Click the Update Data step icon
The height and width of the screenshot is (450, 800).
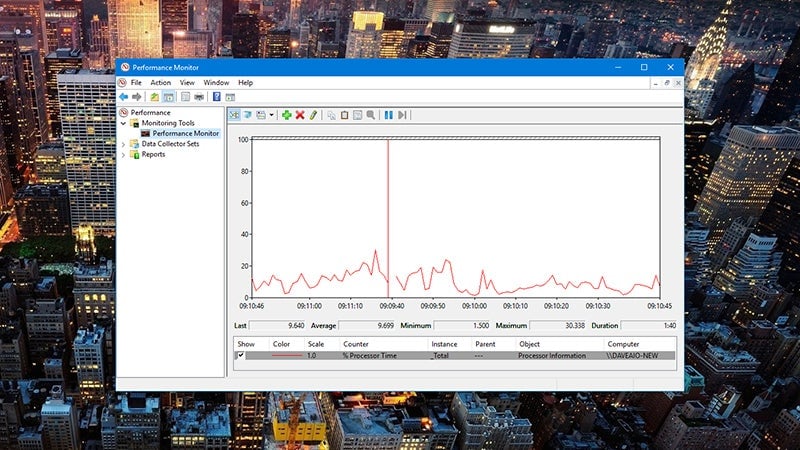[402, 115]
